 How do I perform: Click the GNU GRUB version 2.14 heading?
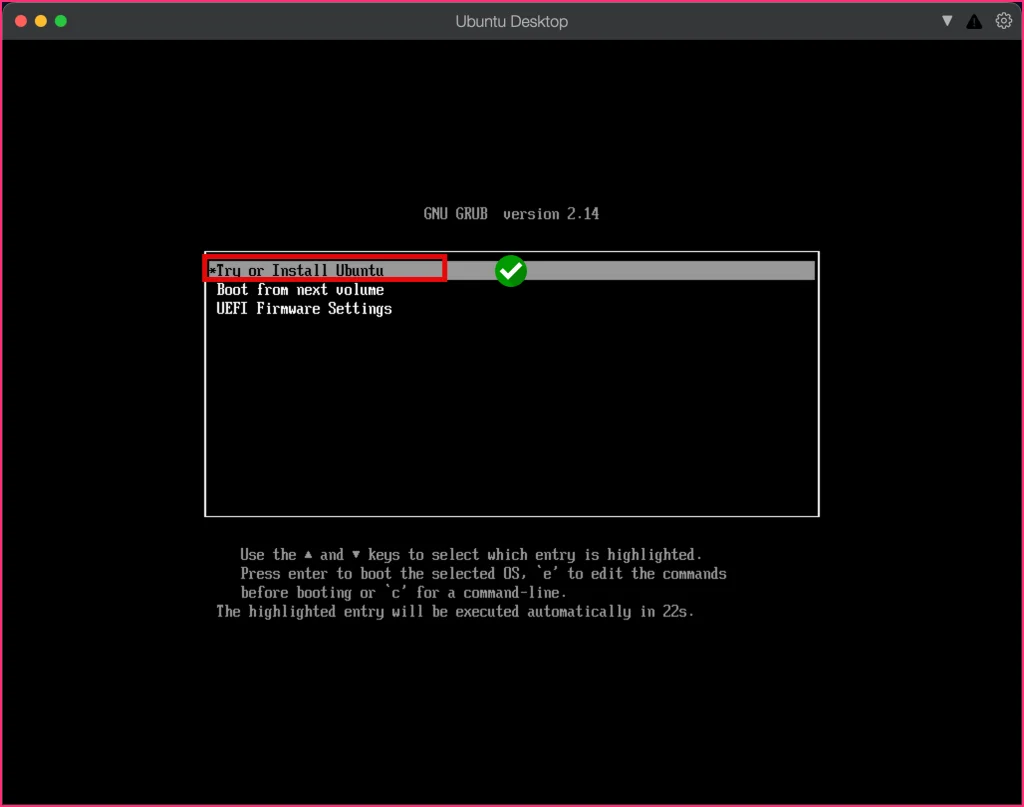click(511, 214)
